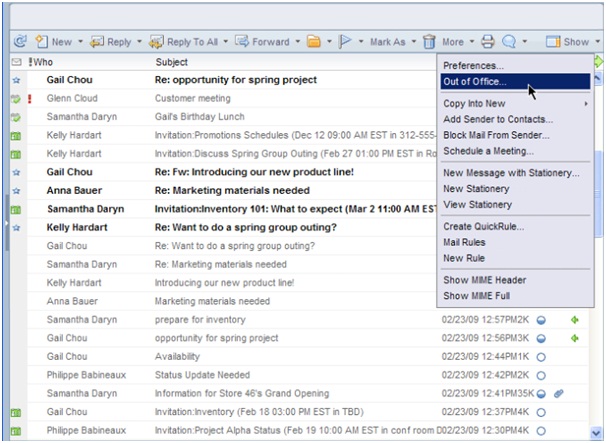Click the paperclip attachment icon on Store 46 row
This screenshot has width=606, height=443.
[558, 394]
